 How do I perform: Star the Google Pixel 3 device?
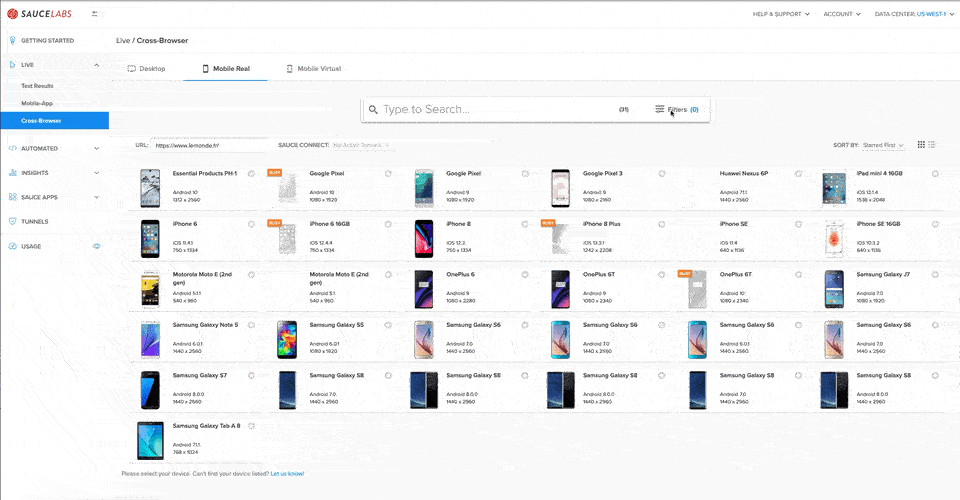point(661,174)
